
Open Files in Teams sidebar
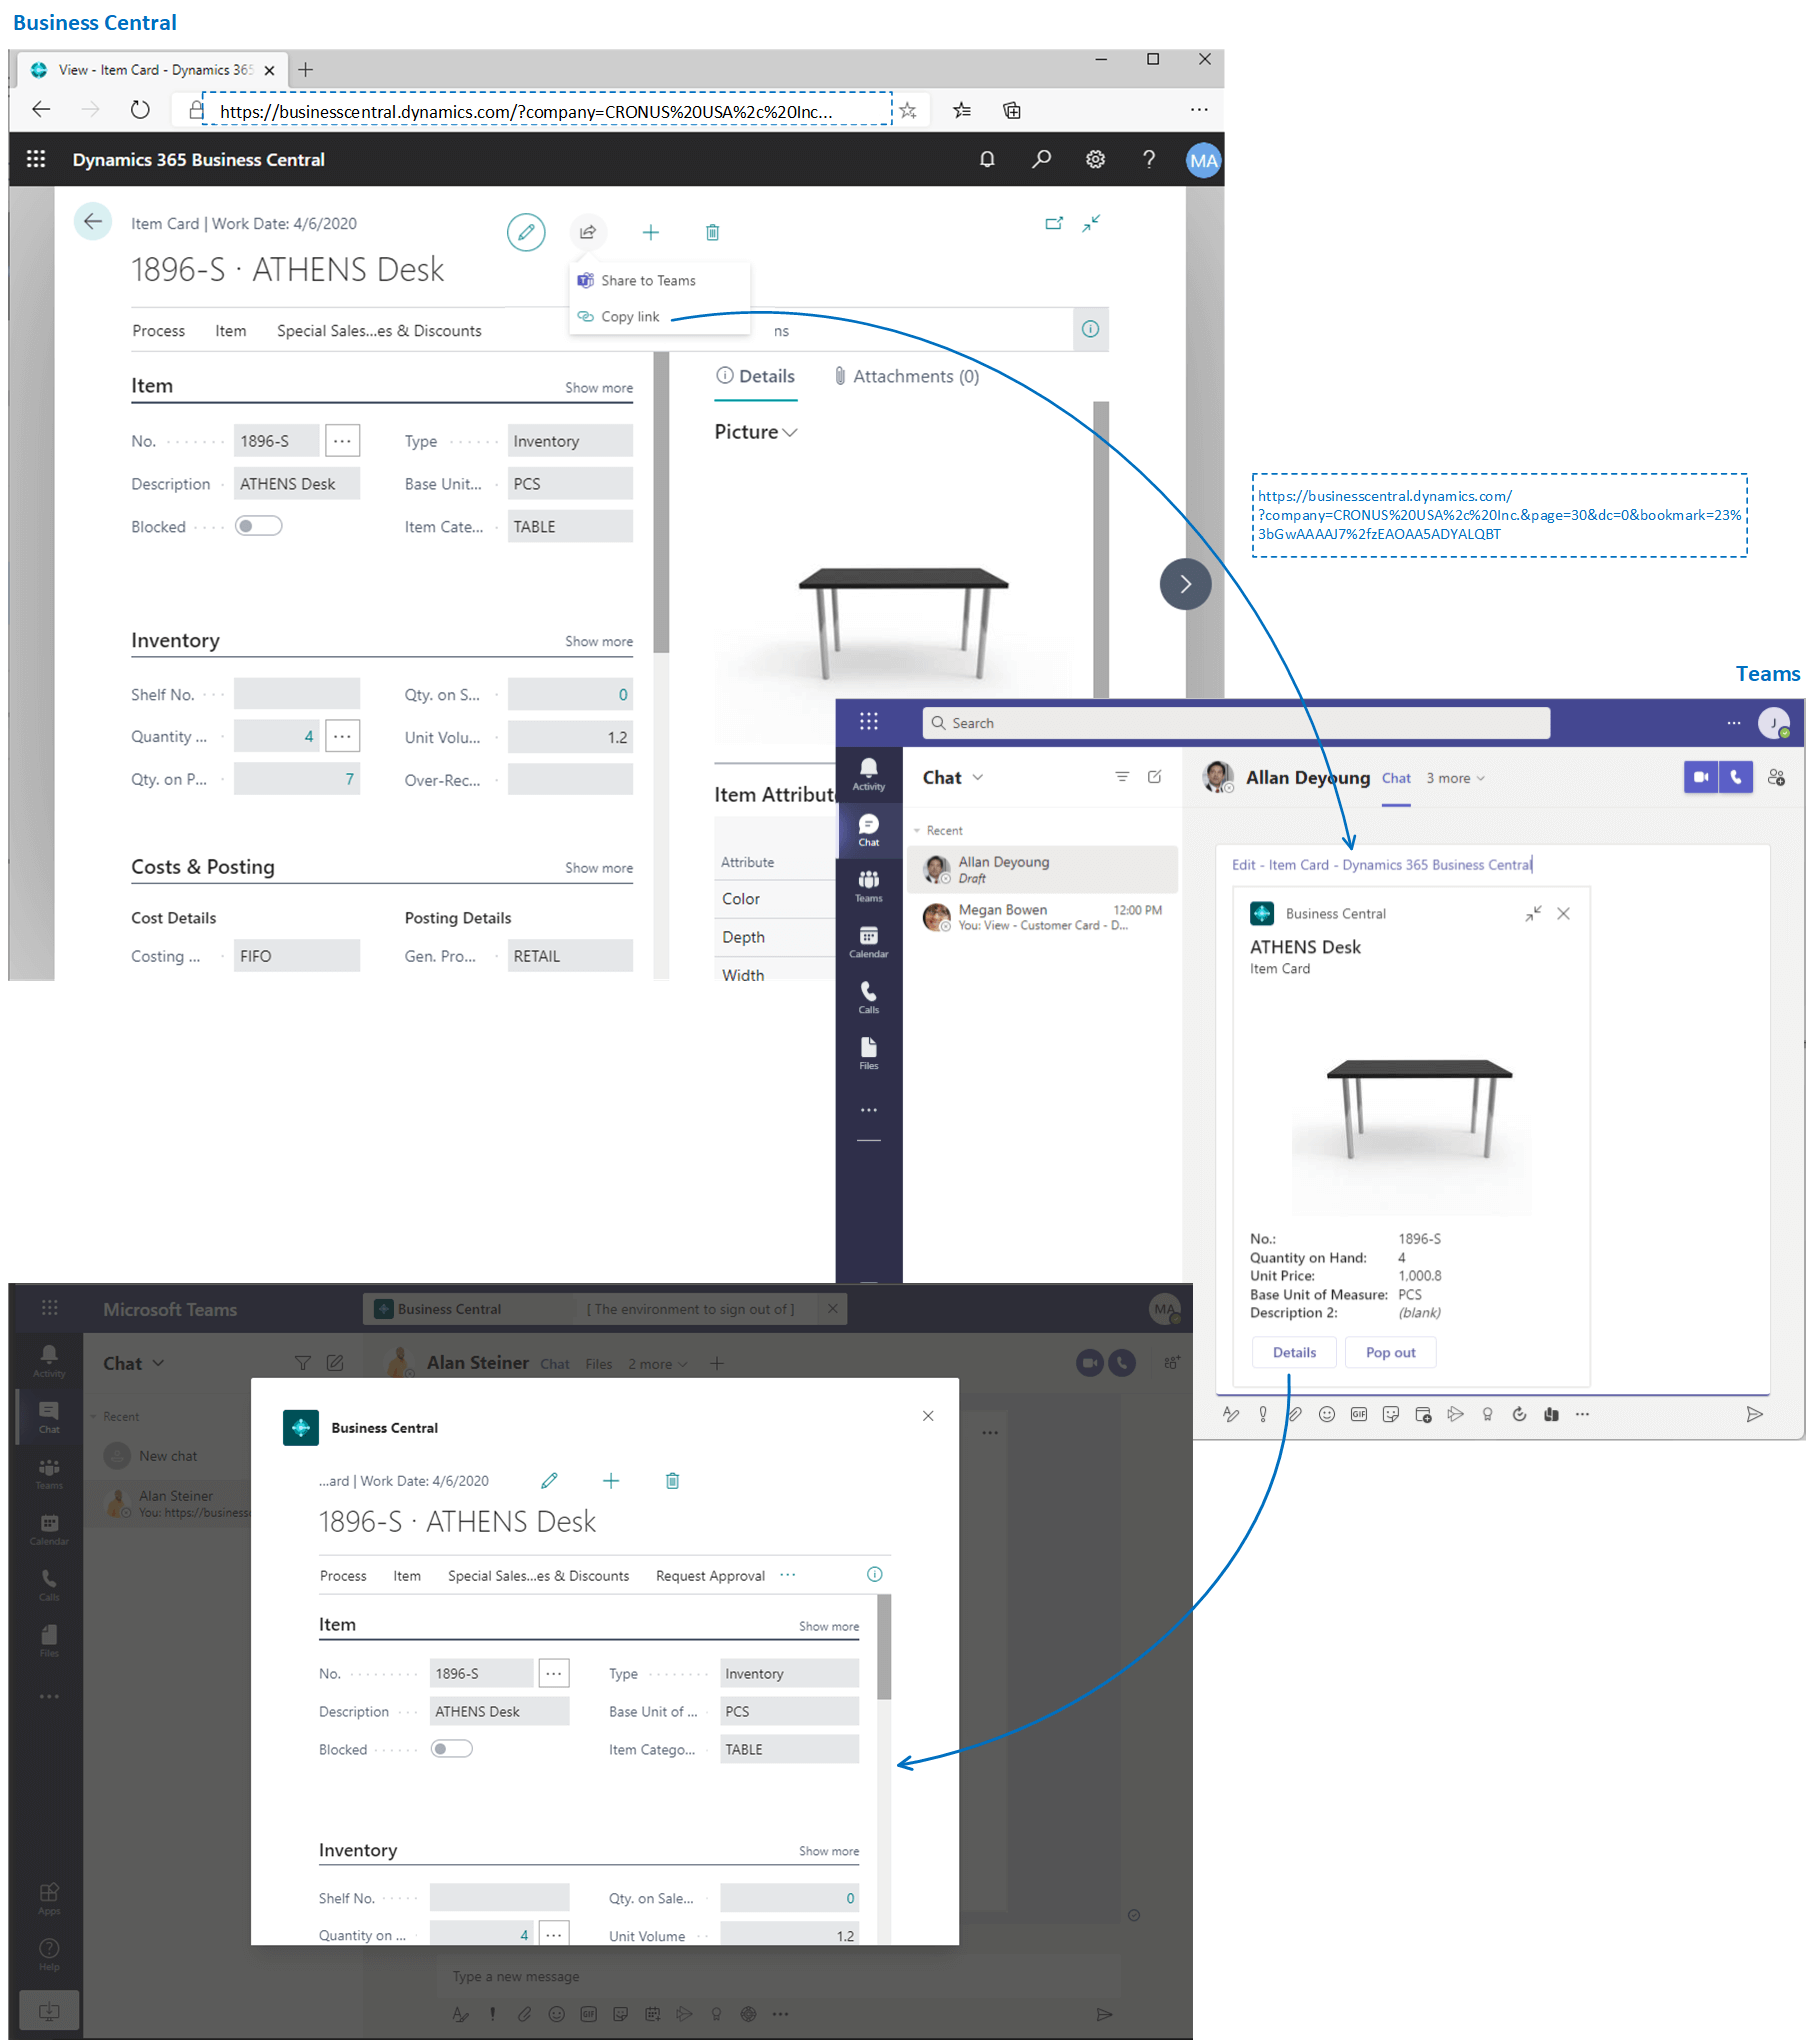click(869, 1054)
